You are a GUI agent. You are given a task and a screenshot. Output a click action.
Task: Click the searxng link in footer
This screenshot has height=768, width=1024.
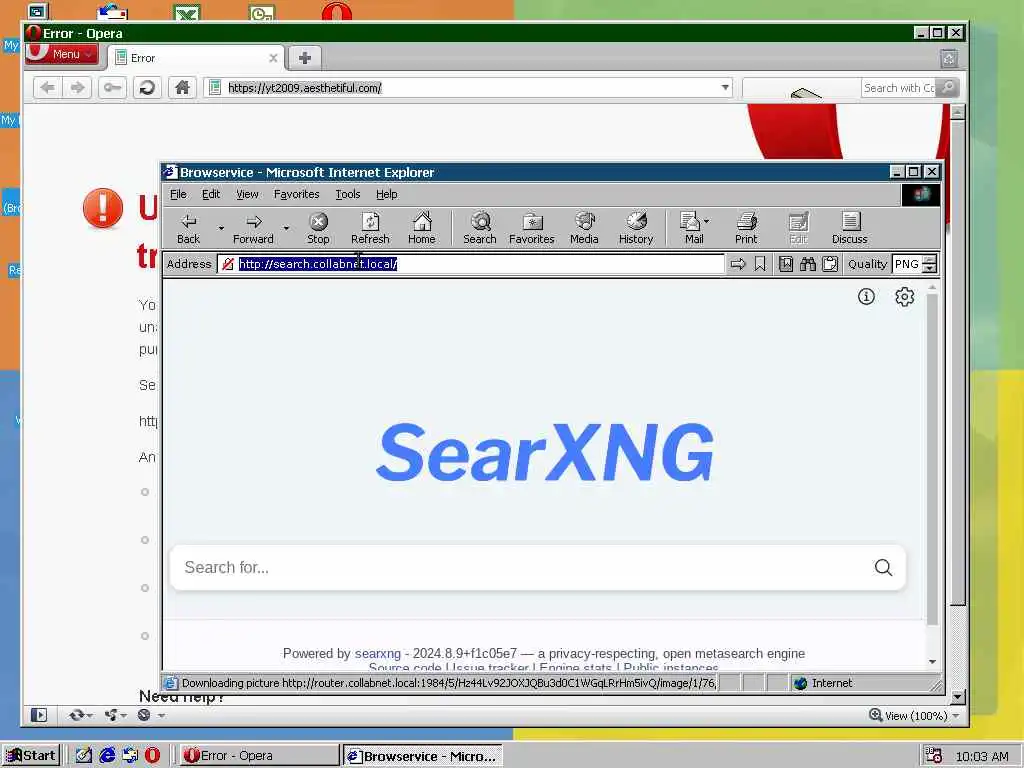coord(377,653)
